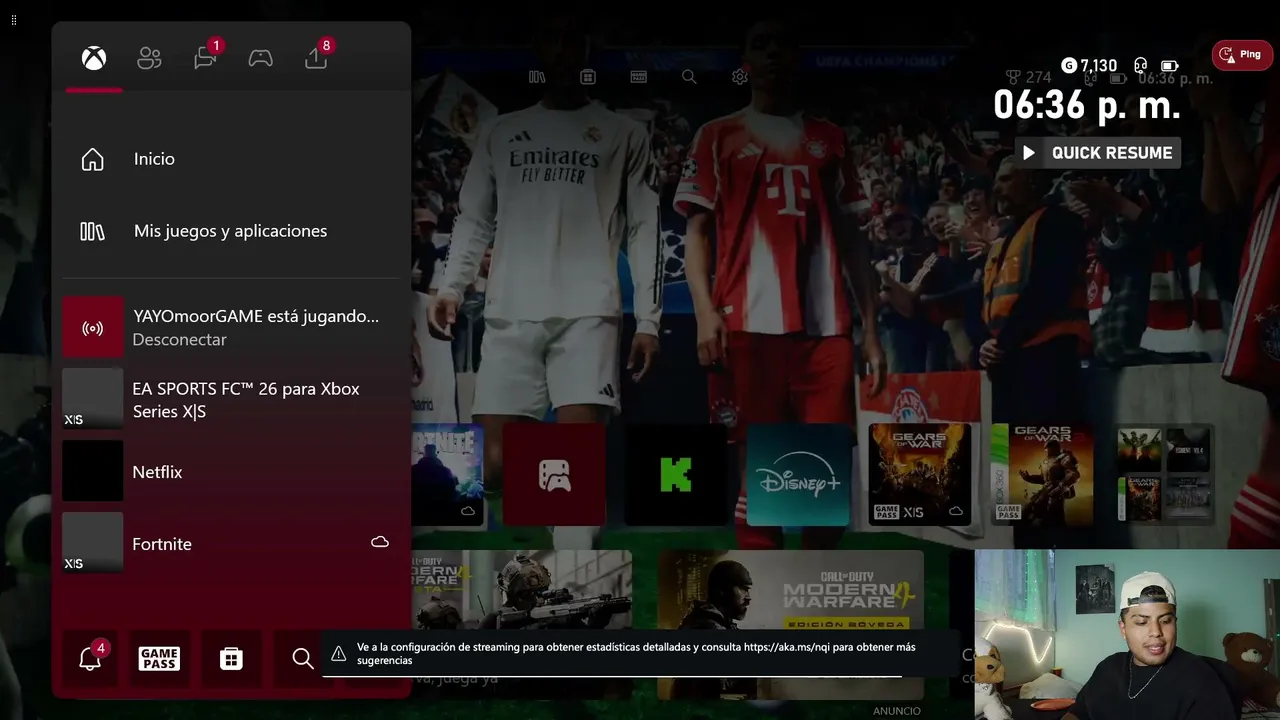Launch Fortnite from the guide's recent list

pos(231,543)
